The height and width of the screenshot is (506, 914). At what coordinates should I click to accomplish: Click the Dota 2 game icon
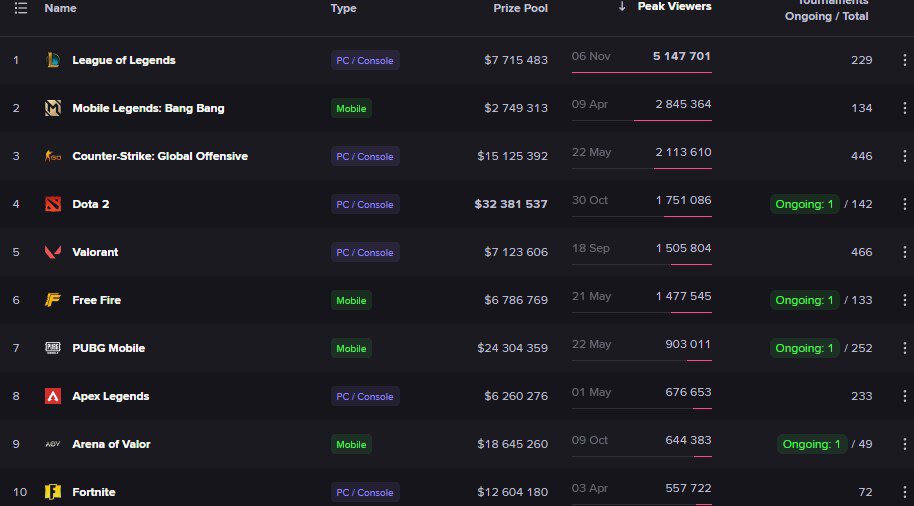pos(53,204)
